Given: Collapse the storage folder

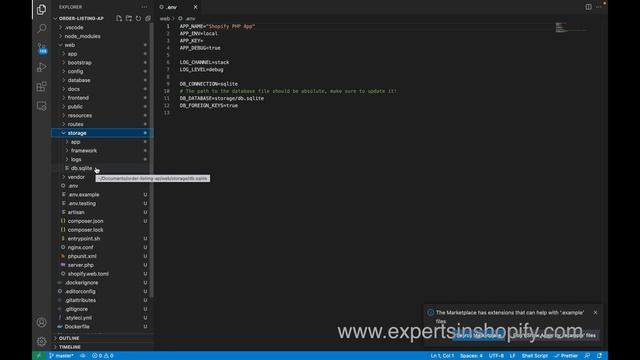Looking at the screenshot, I should [102, 133].
